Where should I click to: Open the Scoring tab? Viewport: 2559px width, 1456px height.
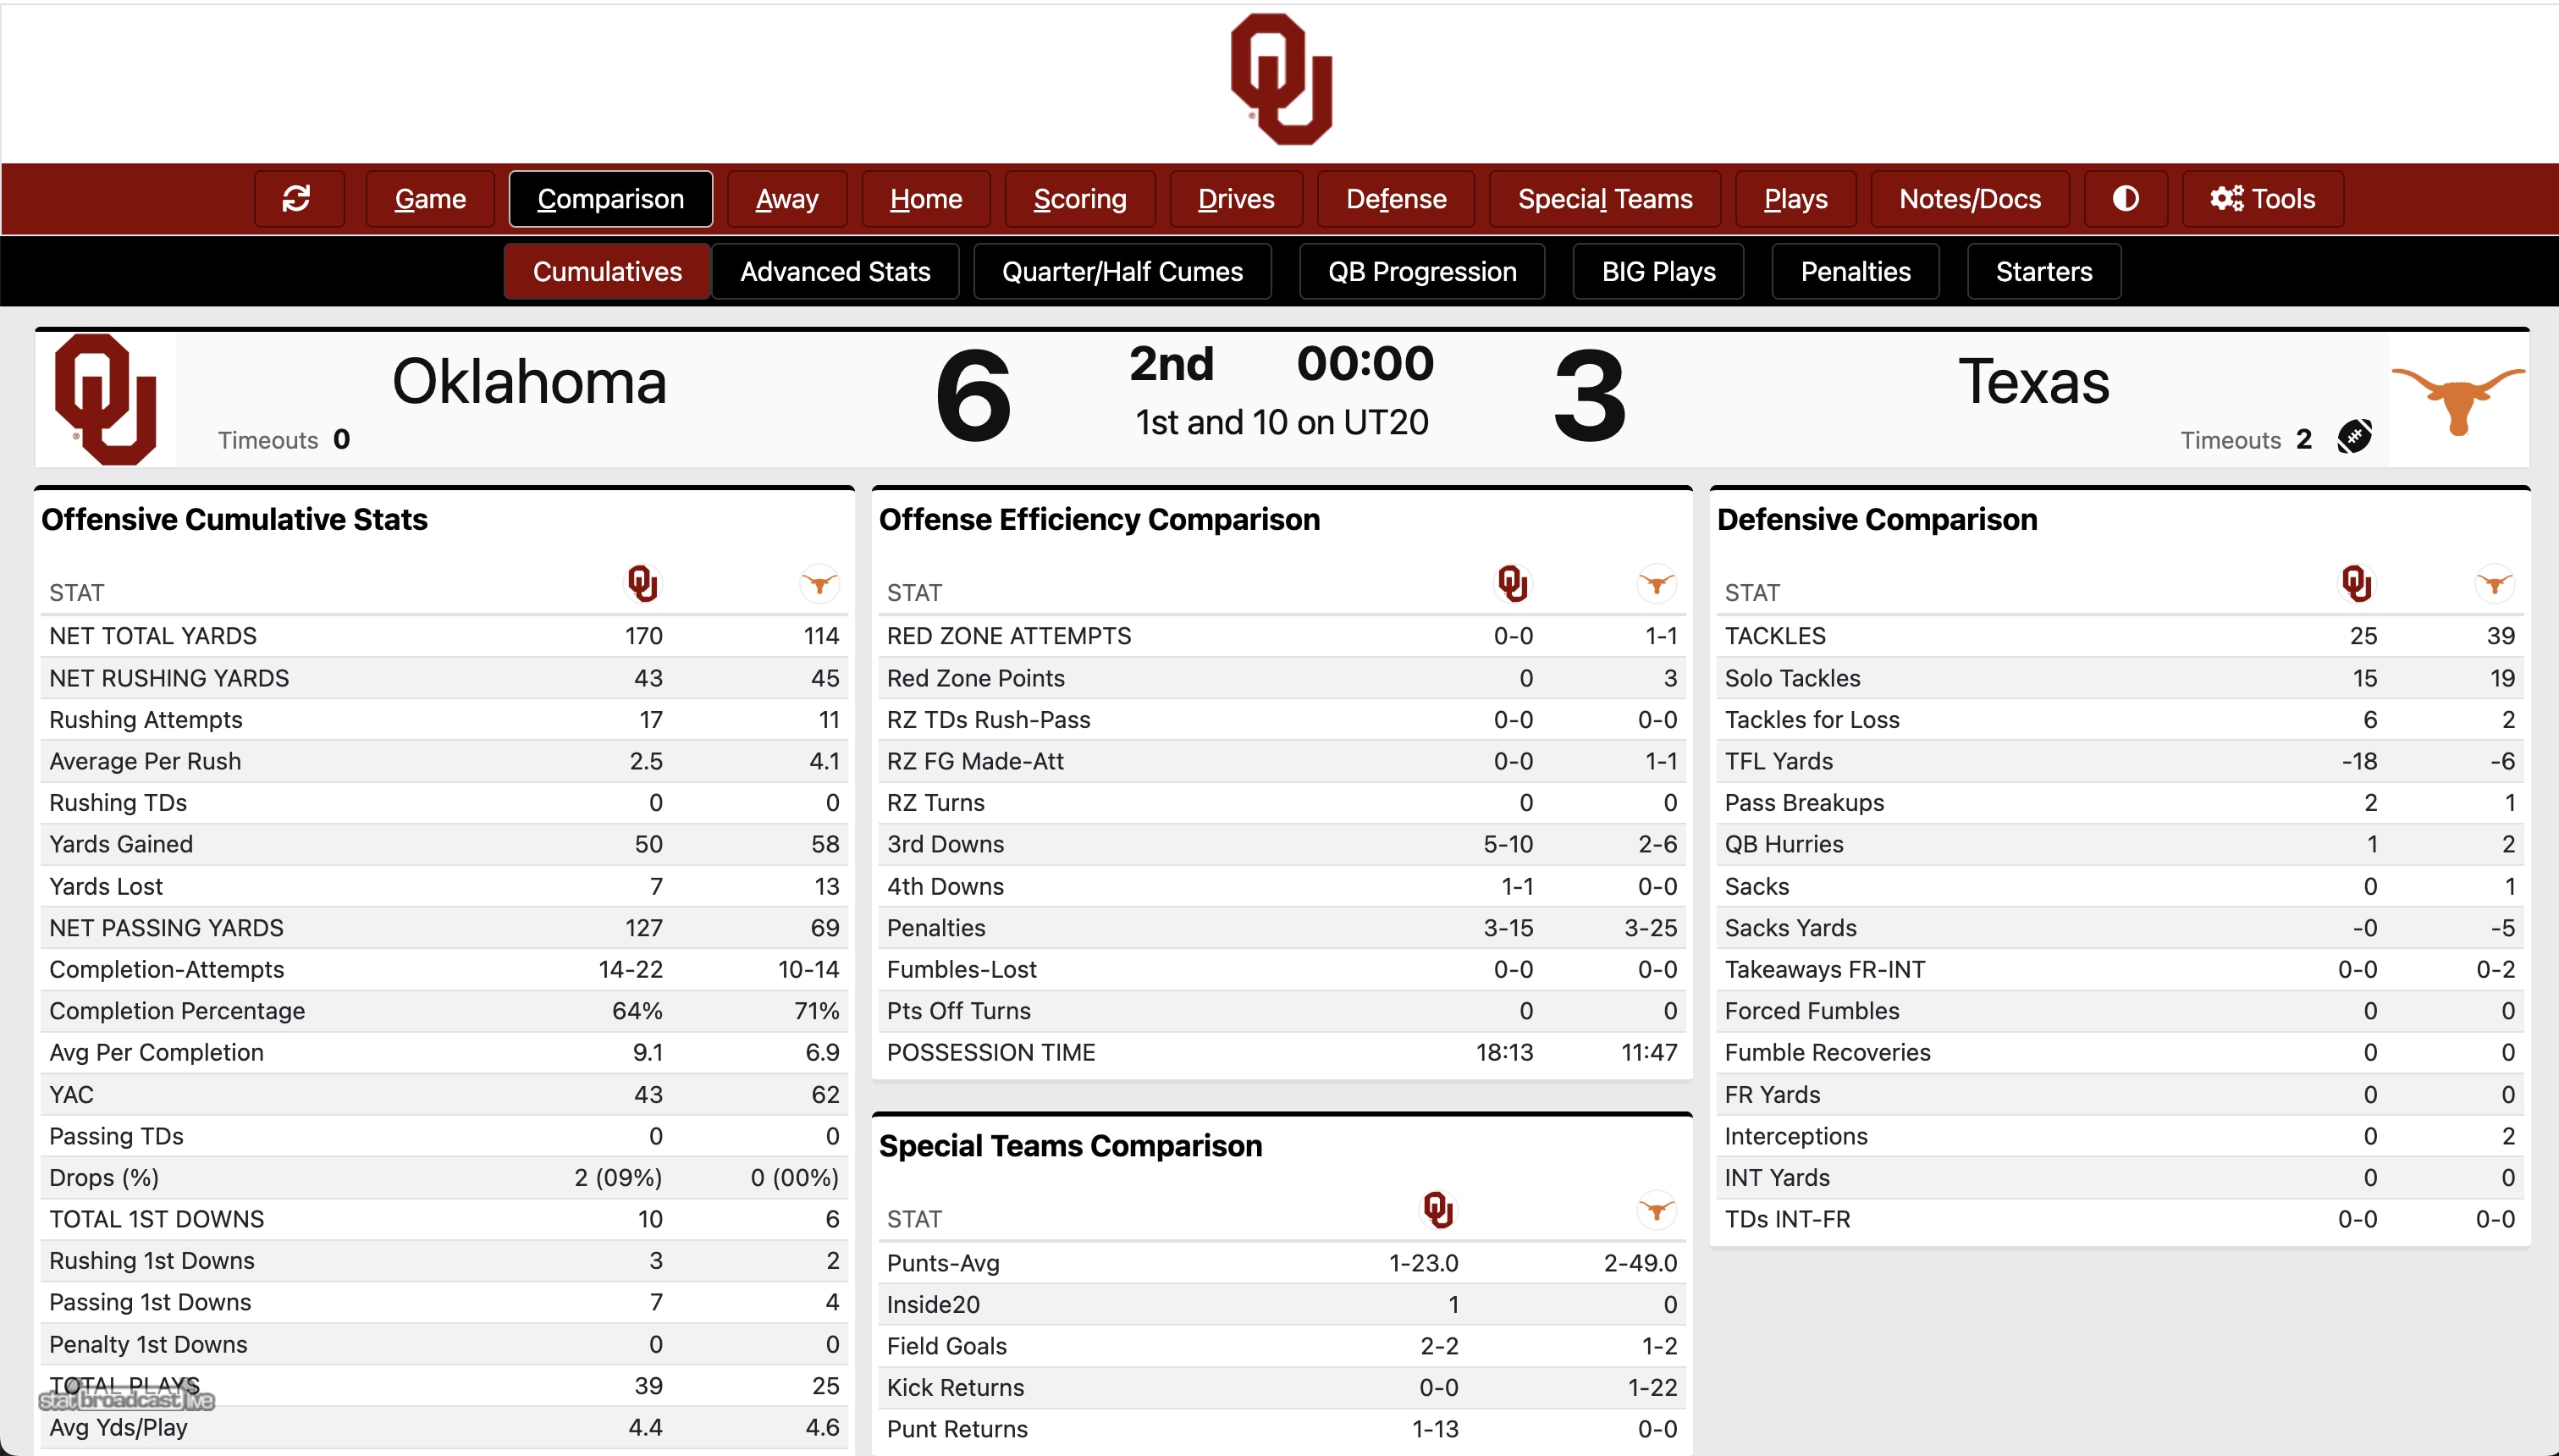1079,198
